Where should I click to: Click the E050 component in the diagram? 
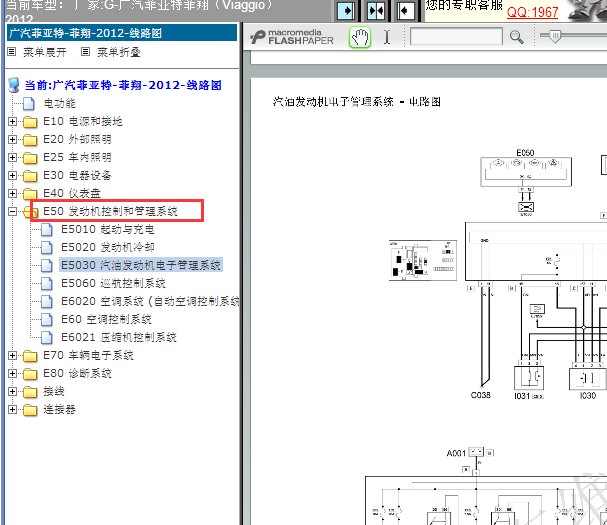click(526, 172)
